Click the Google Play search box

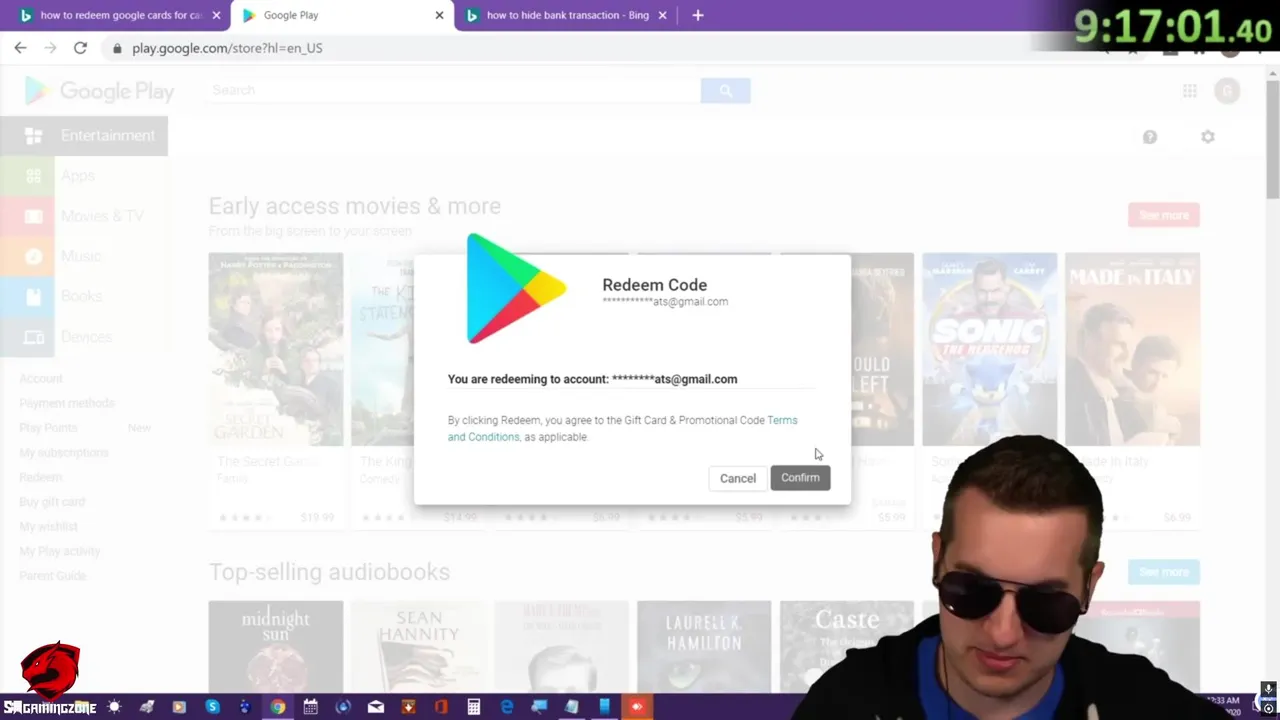[x=455, y=90]
